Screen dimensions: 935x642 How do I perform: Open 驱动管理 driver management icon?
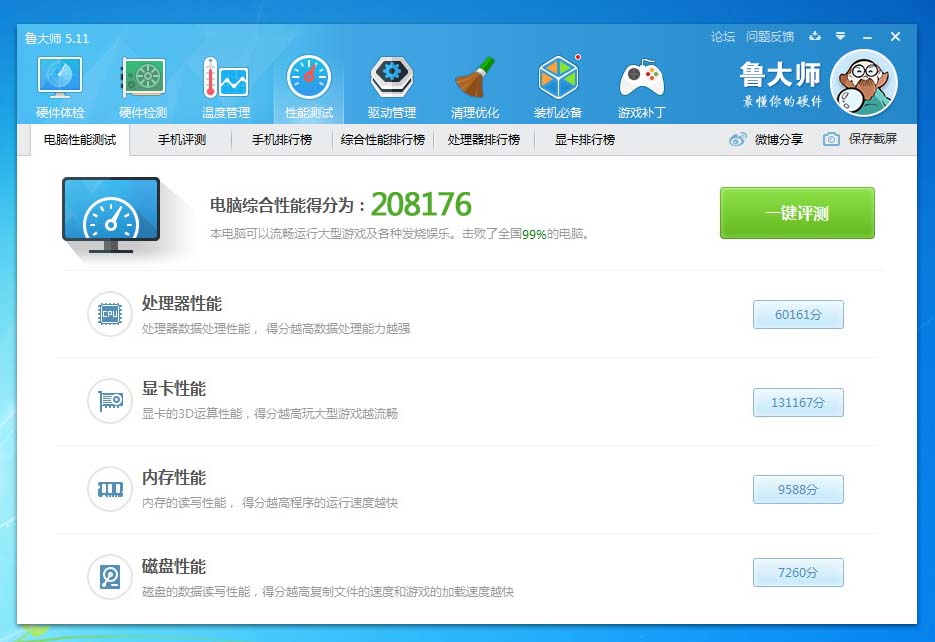point(392,77)
